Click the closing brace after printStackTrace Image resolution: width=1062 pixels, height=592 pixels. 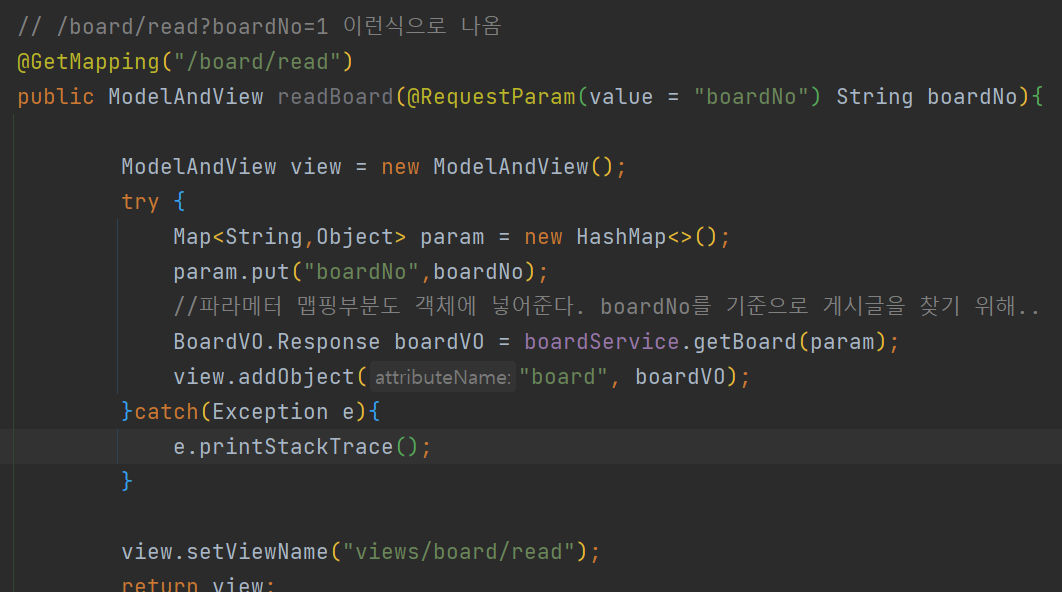click(127, 482)
